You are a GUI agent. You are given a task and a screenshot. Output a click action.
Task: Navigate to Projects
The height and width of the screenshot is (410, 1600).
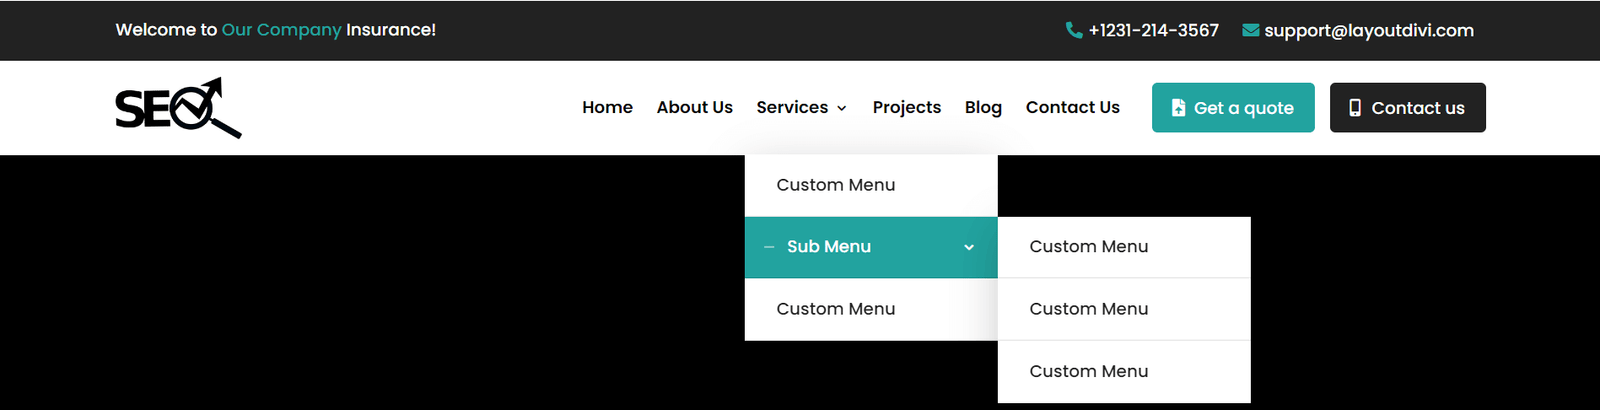click(906, 107)
